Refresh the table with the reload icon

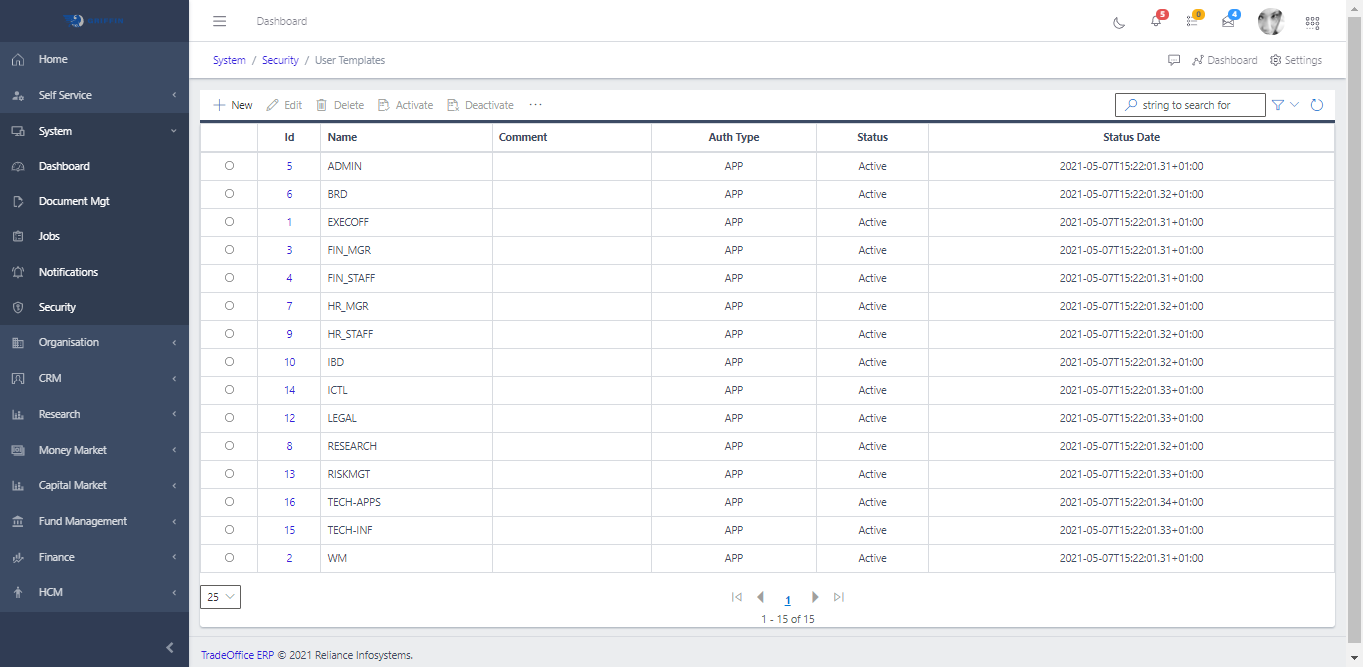coord(1317,104)
